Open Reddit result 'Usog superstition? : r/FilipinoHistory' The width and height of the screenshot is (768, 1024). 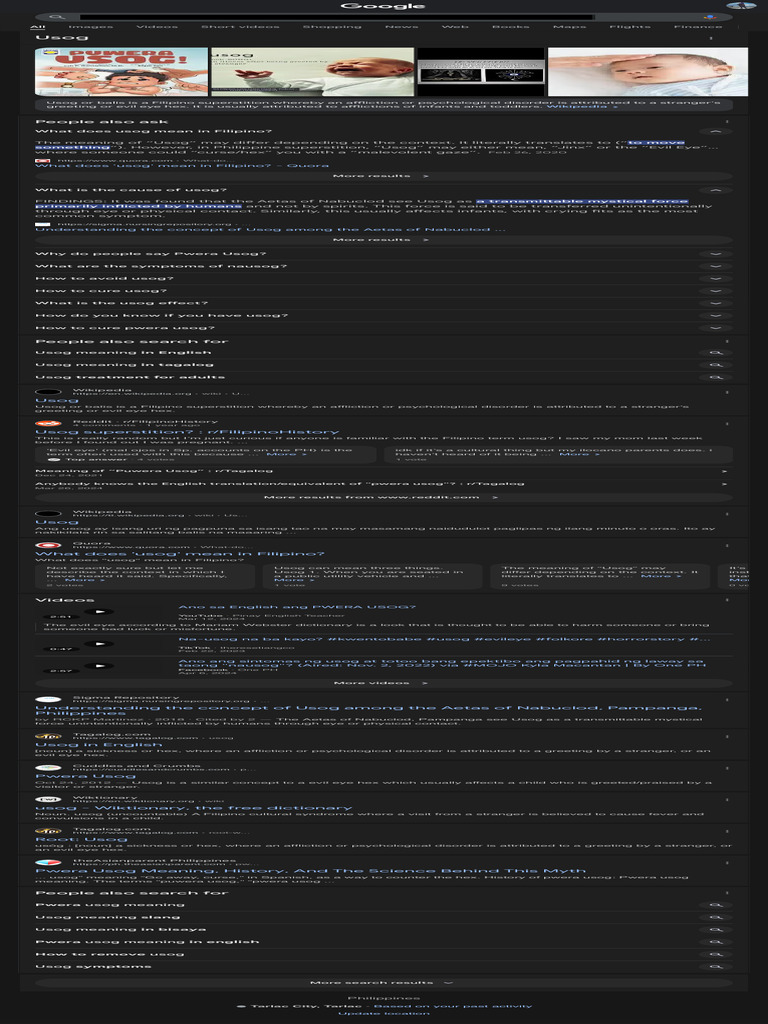(x=187, y=432)
